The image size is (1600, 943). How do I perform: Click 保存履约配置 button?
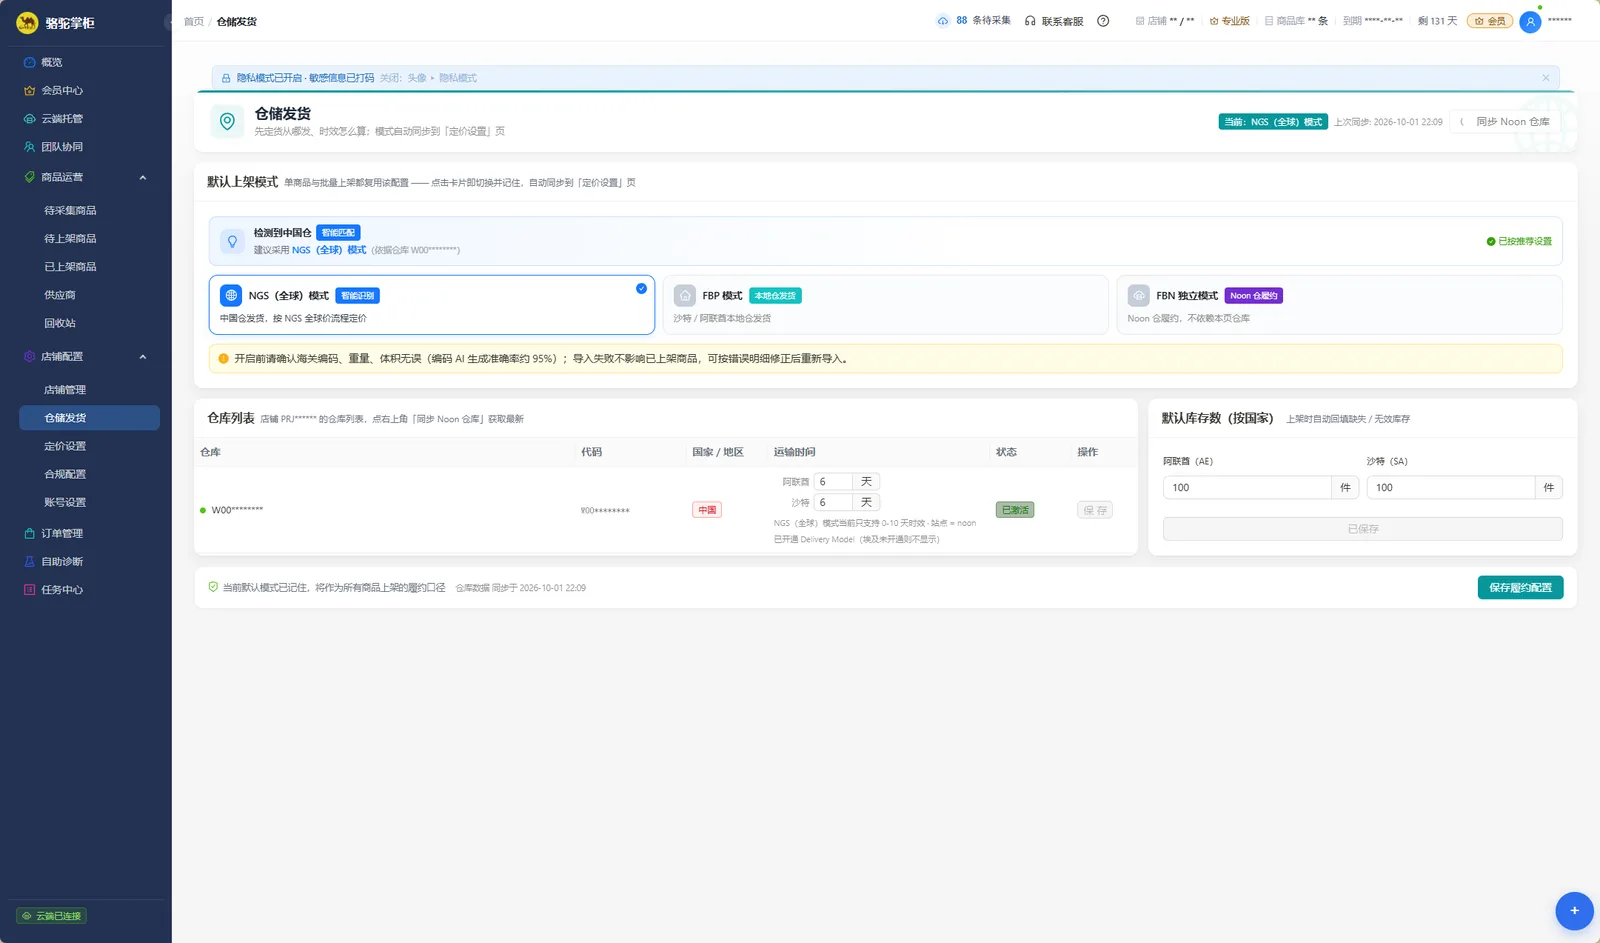[1520, 587]
